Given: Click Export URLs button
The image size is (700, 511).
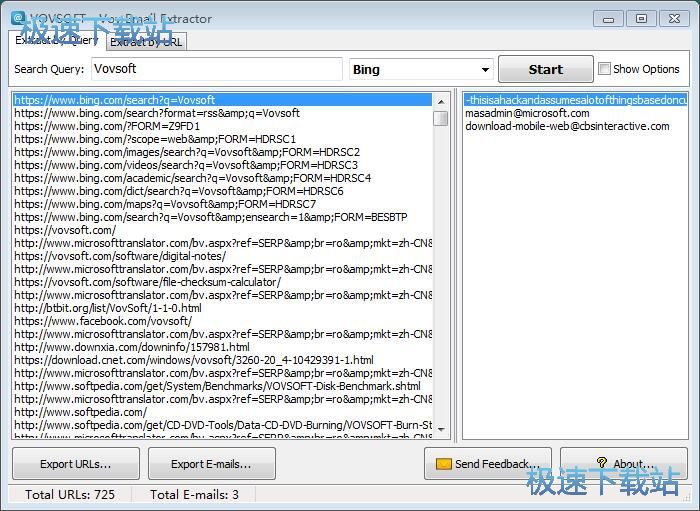Looking at the screenshot, I should point(76,464).
